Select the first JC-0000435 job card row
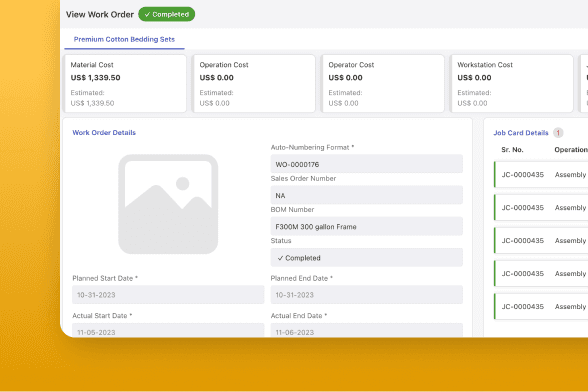588x392 pixels. (x=541, y=174)
